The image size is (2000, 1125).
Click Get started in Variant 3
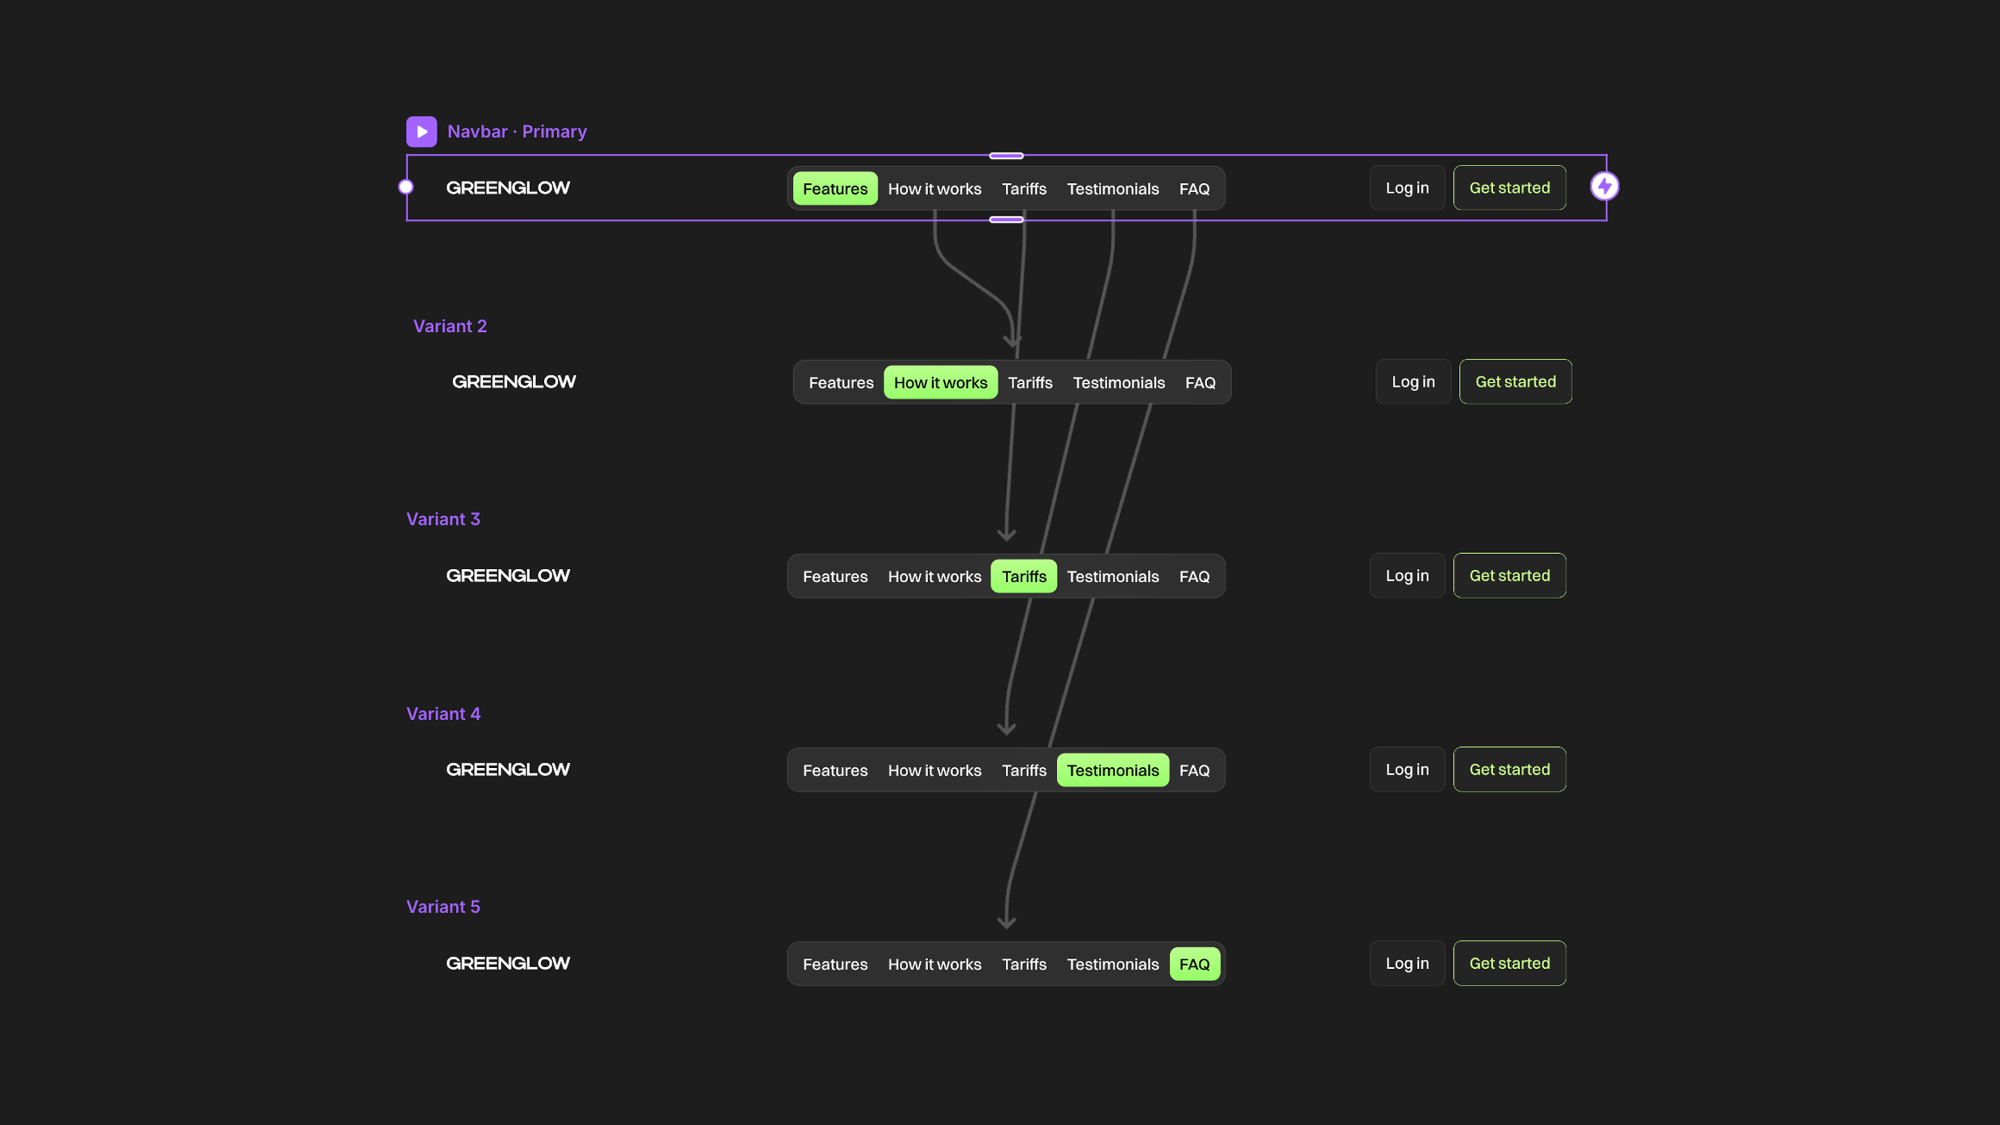(1508, 576)
